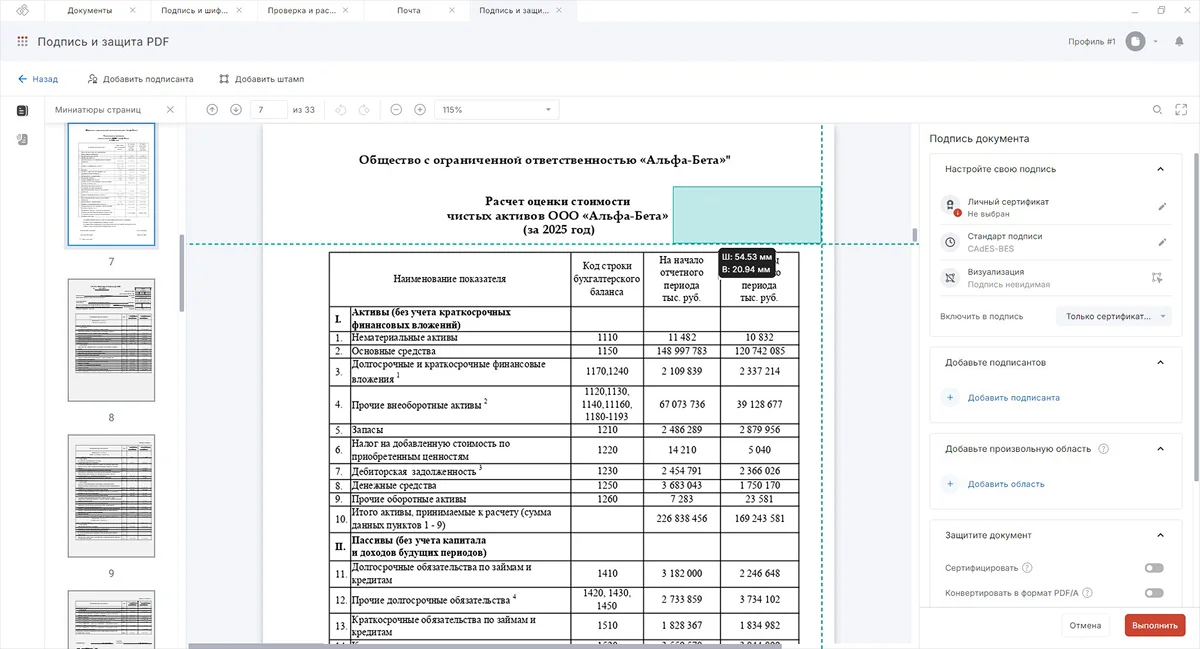This screenshot has height=649, width=1200.
Task: Enter fullscreen view mode
Action: [1181, 109]
